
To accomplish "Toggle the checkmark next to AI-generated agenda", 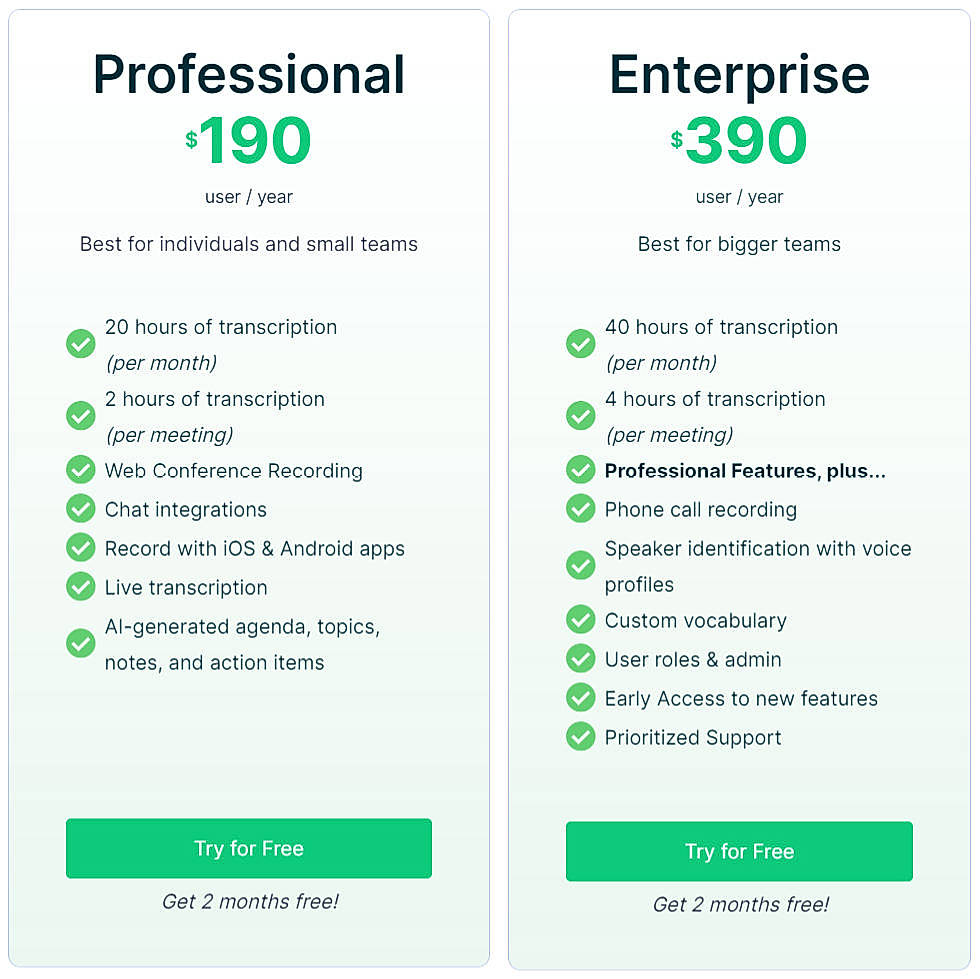I will (x=80, y=643).
